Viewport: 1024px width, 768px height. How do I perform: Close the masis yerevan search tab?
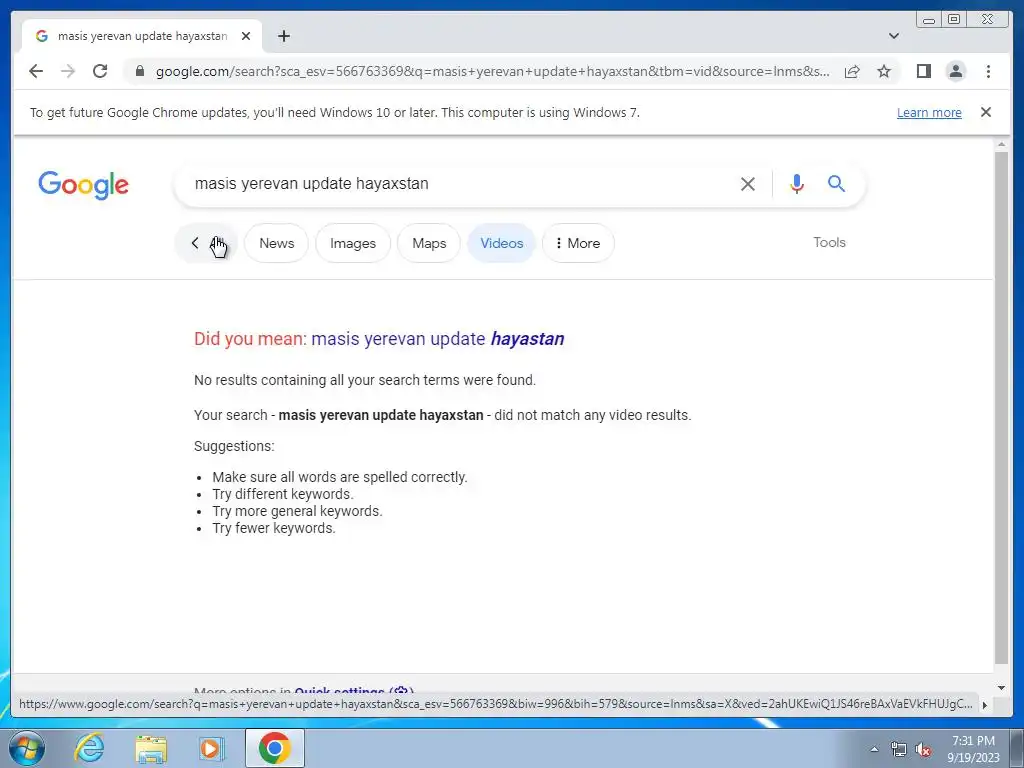(x=246, y=36)
